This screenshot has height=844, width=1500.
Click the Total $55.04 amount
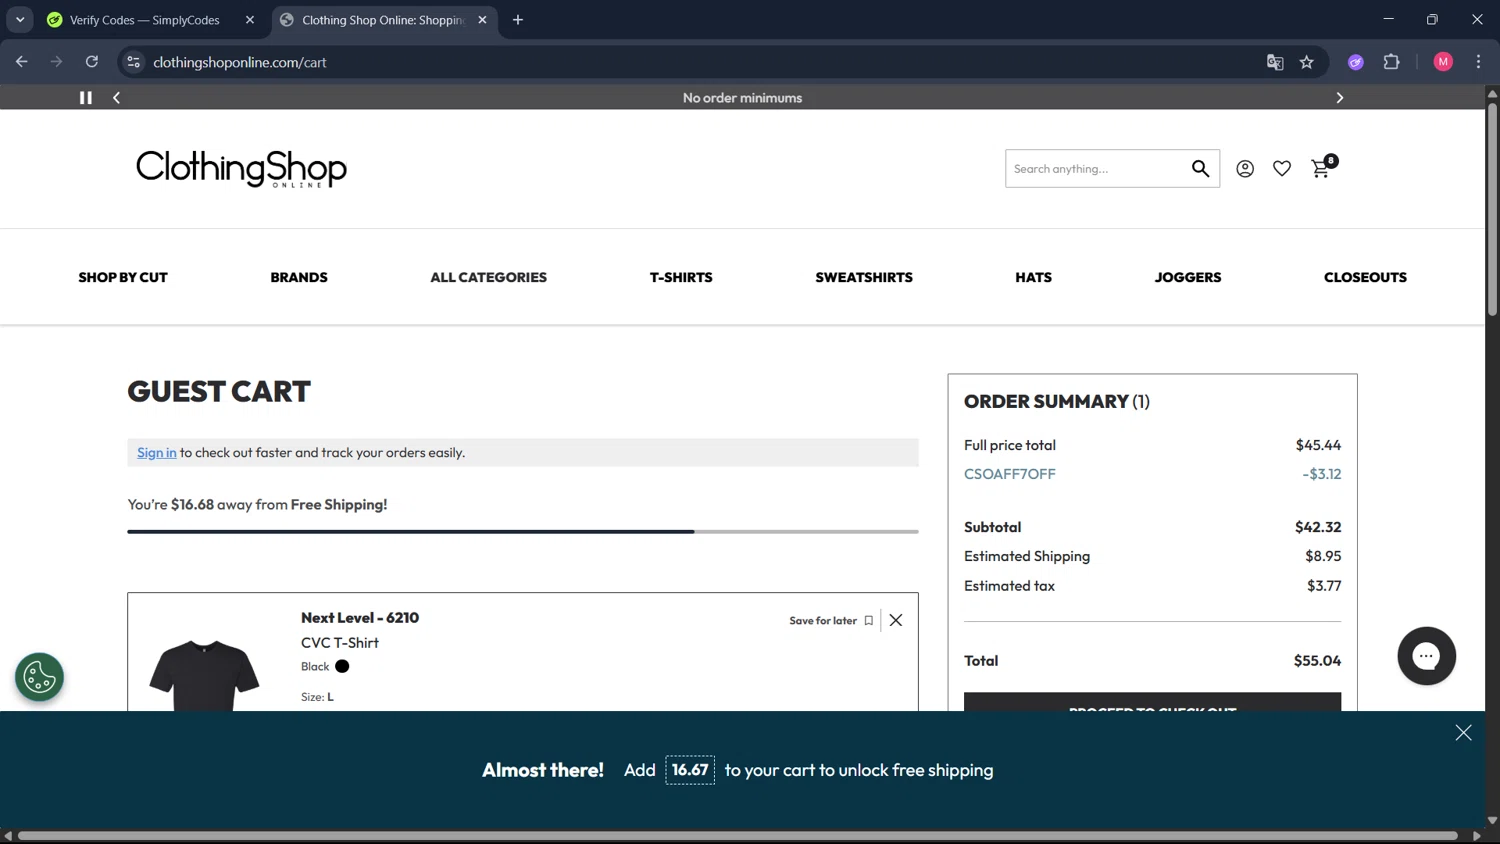(x=1317, y=661)
